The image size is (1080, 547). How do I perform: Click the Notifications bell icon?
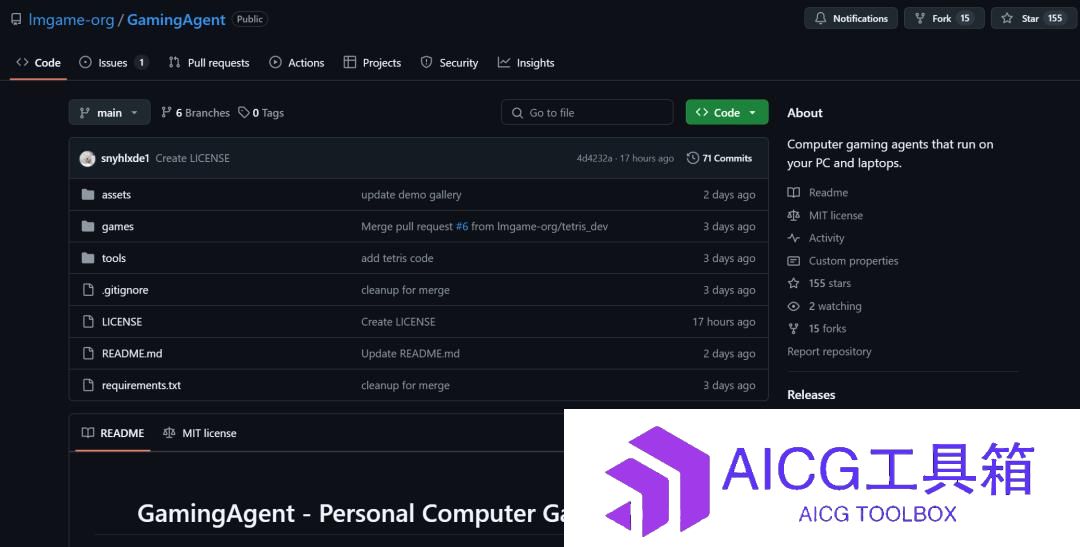point(820,19)
